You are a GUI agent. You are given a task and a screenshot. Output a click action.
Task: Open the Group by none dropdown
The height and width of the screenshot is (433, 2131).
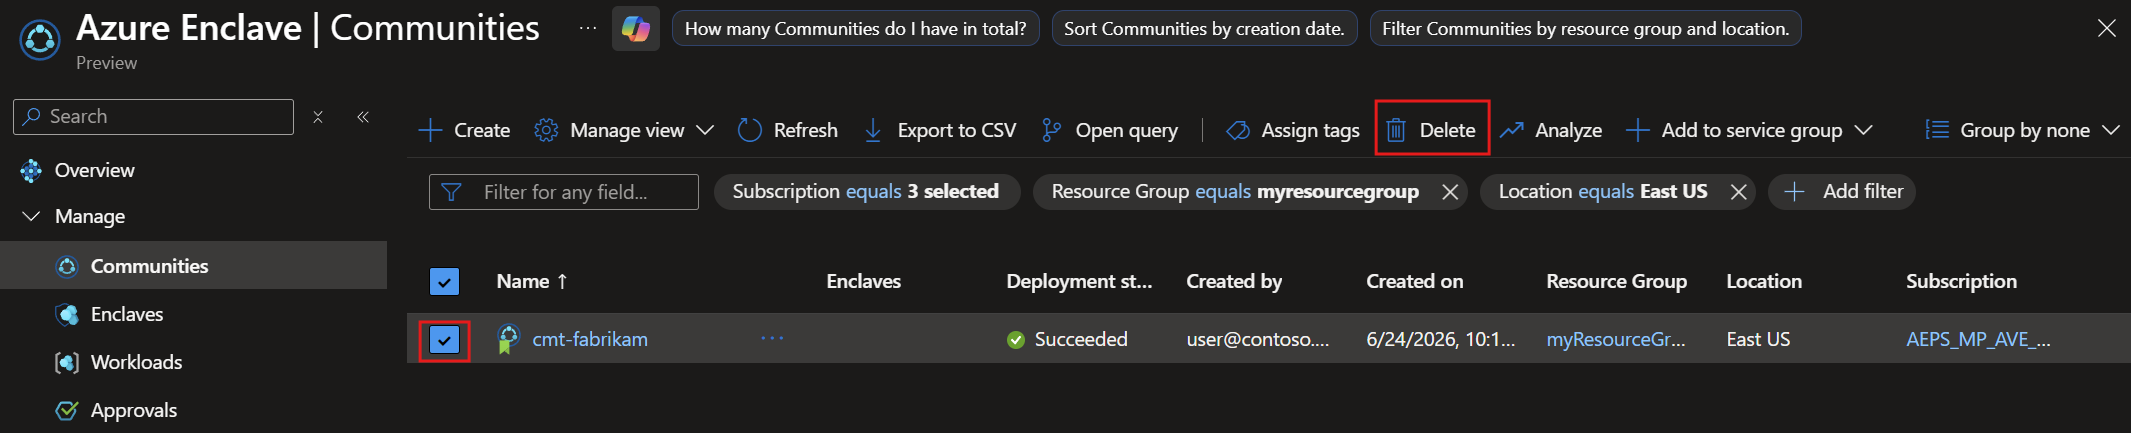(x=2023, y=130)
